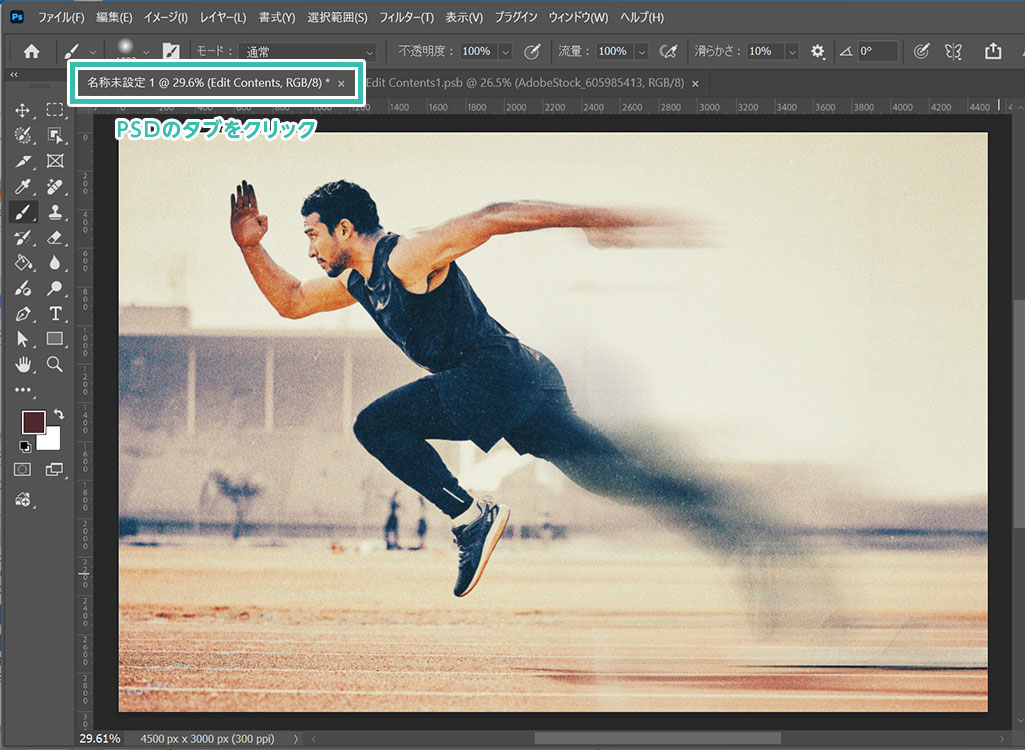
Task: Select the Clone Stamp tool
Action: click(55, 212)
